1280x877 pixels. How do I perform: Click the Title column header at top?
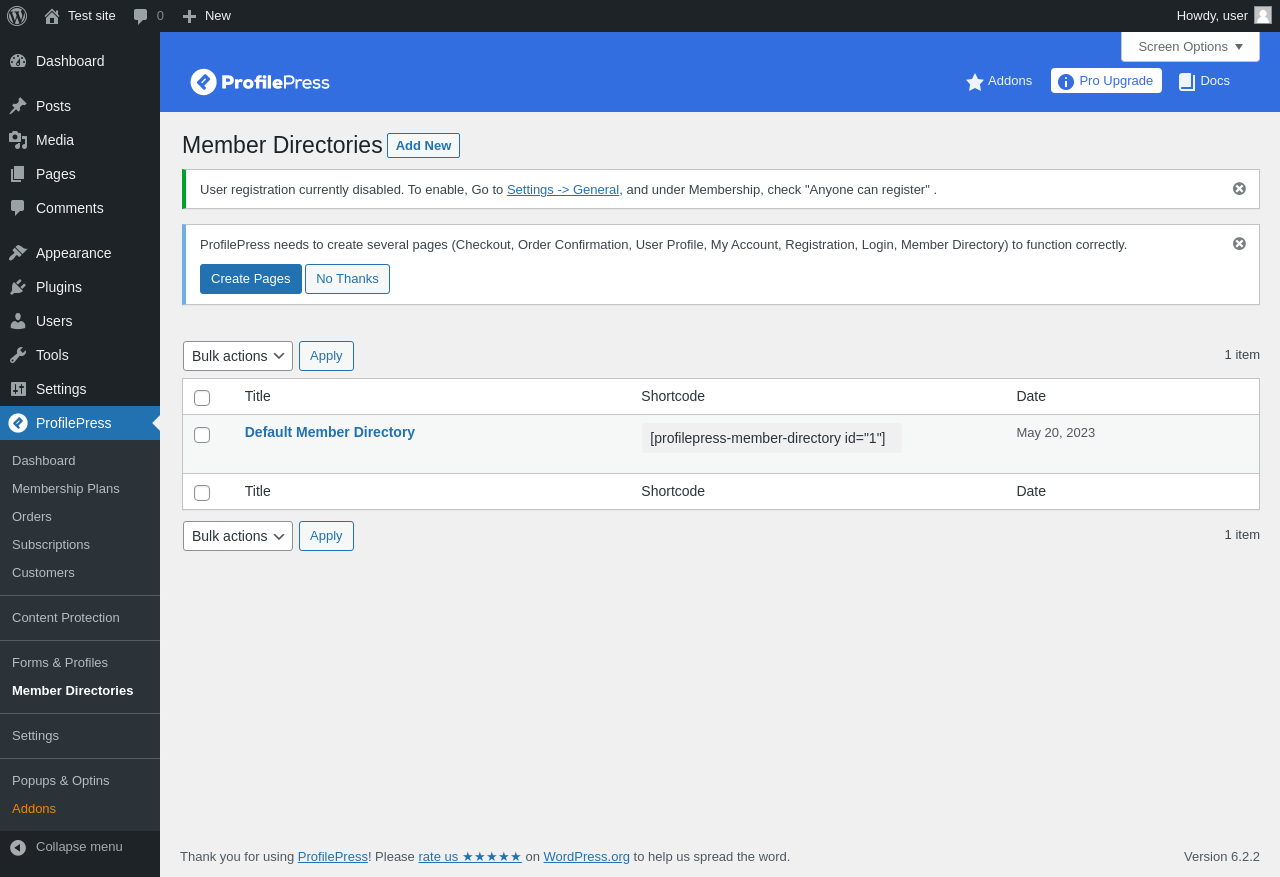[258, 396]
